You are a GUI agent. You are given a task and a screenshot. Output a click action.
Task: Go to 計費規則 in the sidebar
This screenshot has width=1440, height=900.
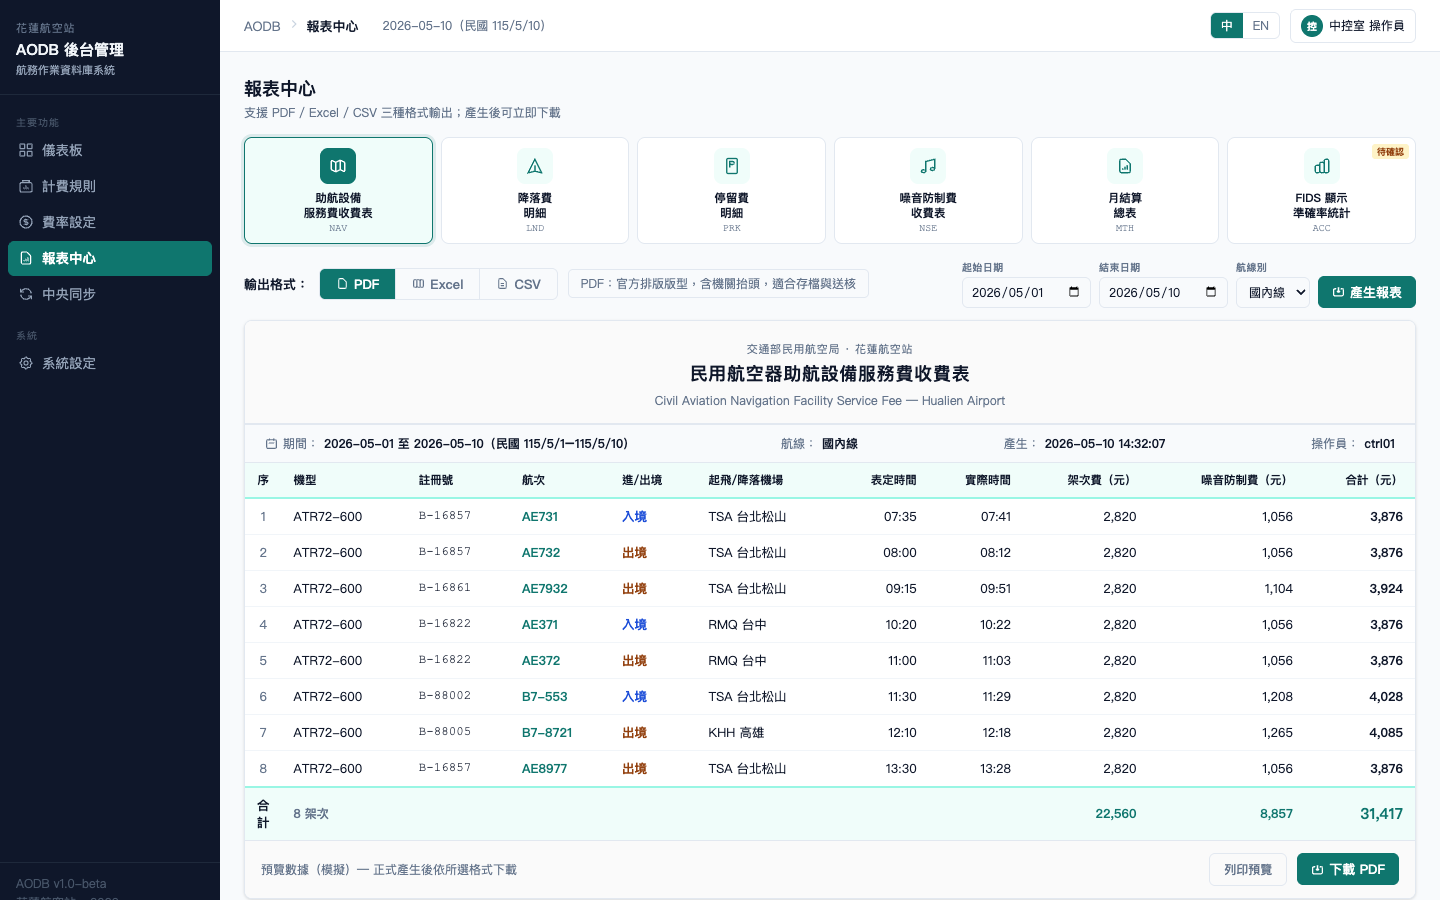[x=110, y=186]
